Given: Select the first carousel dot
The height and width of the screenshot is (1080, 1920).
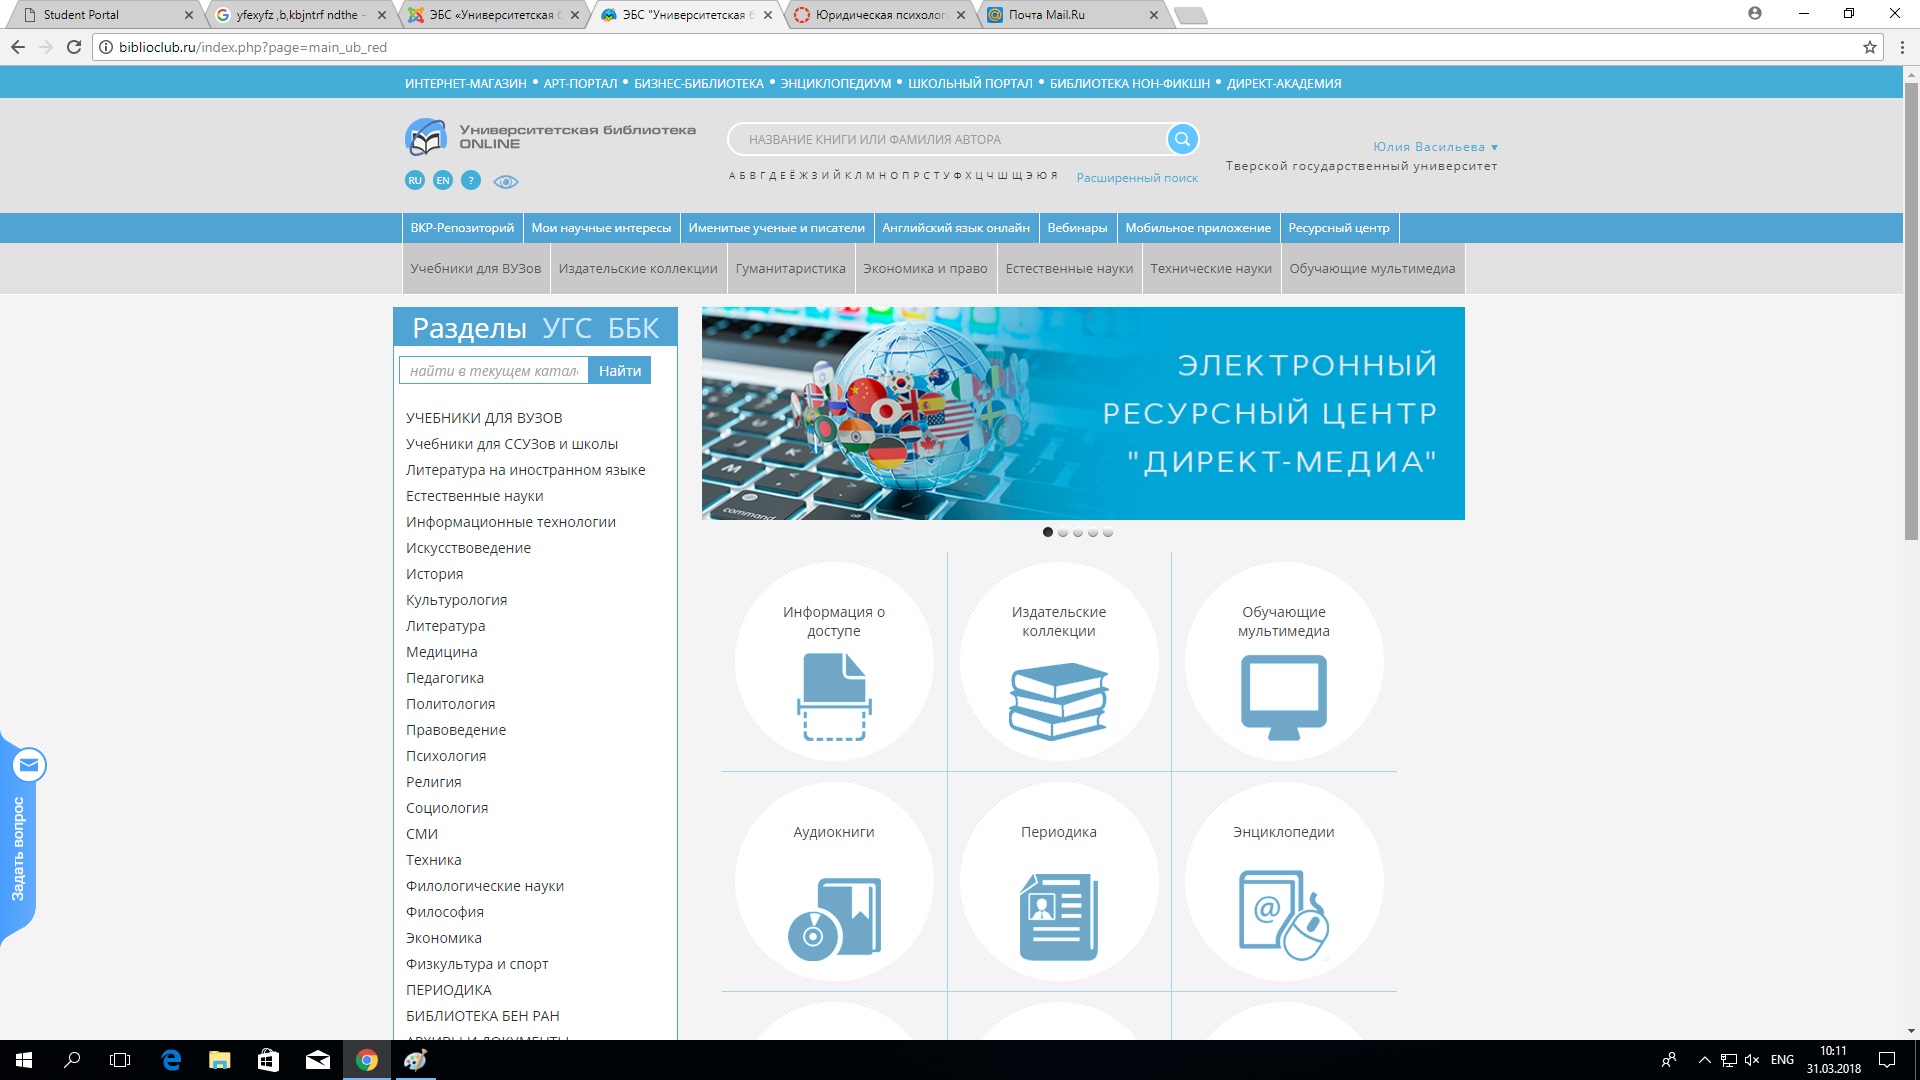Looking at the screenshot, I should 1048,532.
